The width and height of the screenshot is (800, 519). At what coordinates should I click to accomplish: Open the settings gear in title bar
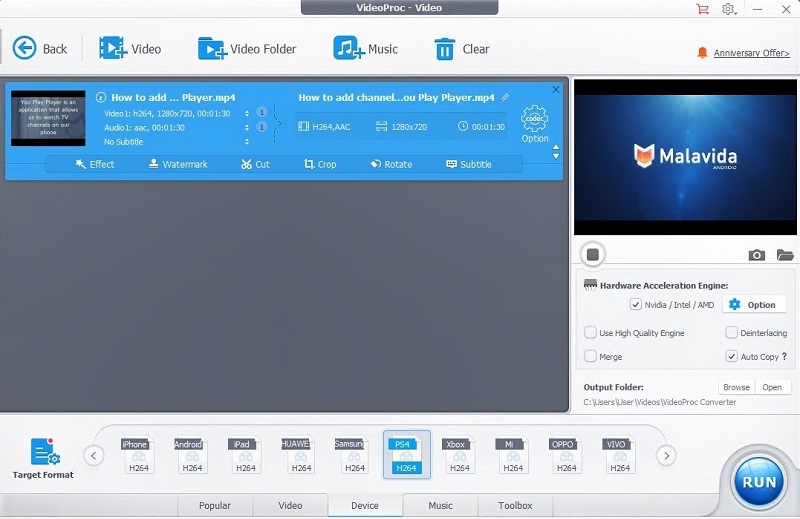[729, 9]
